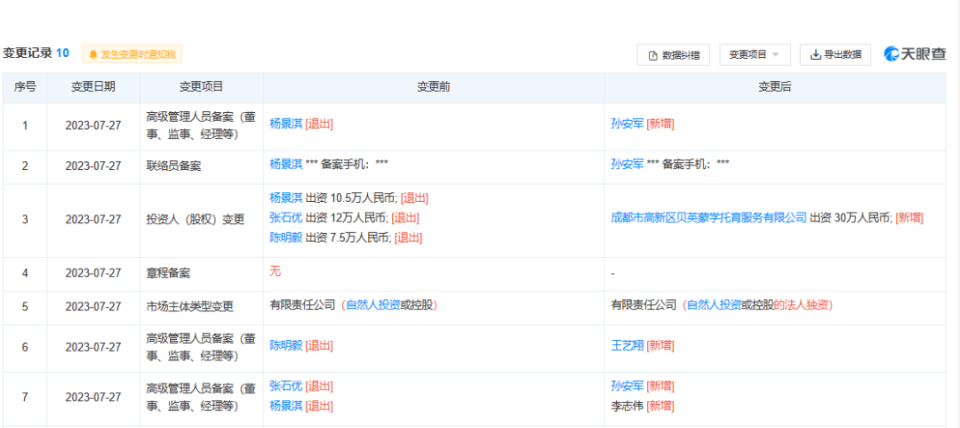Open 杨景淇 出资 10.5万 investor link
The image size is (960, 428).
[287, 198]
